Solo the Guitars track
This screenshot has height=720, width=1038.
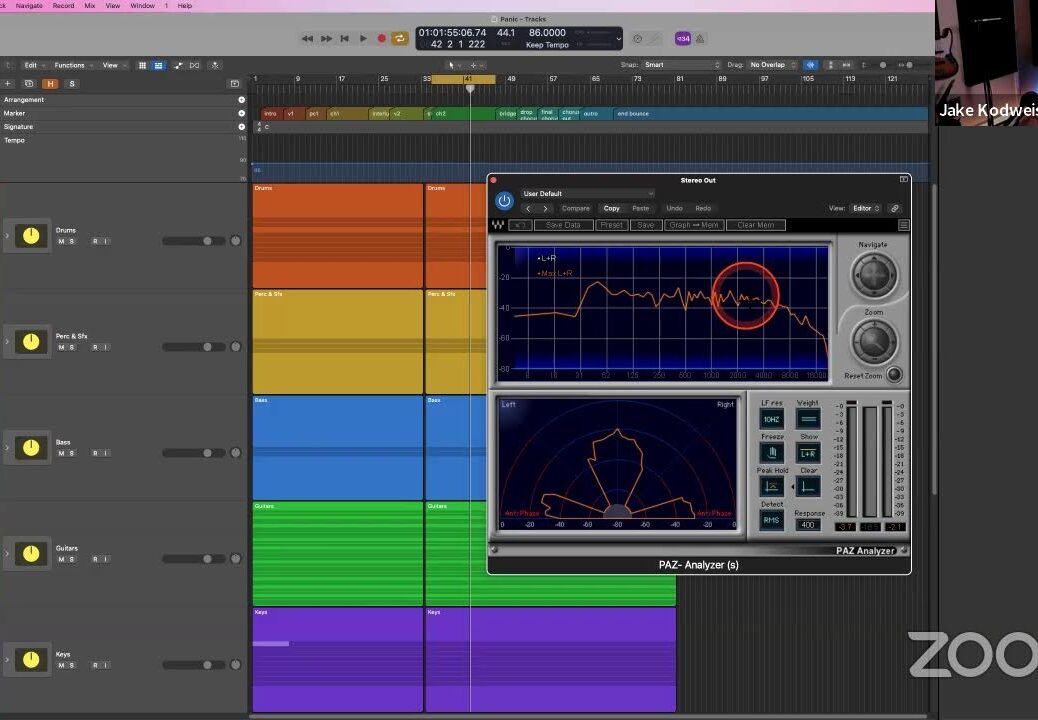71,559
